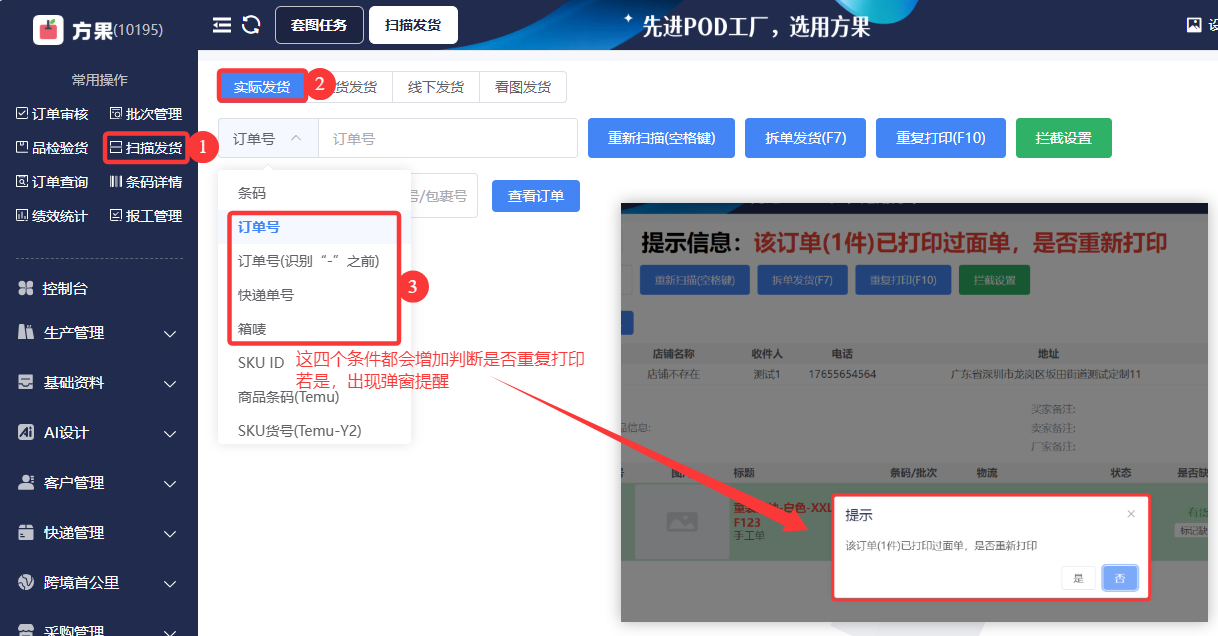The height and width of the screenshot is (636, 1218).
Task: Open 批次管理 shortcut
Action: point(146,114)
